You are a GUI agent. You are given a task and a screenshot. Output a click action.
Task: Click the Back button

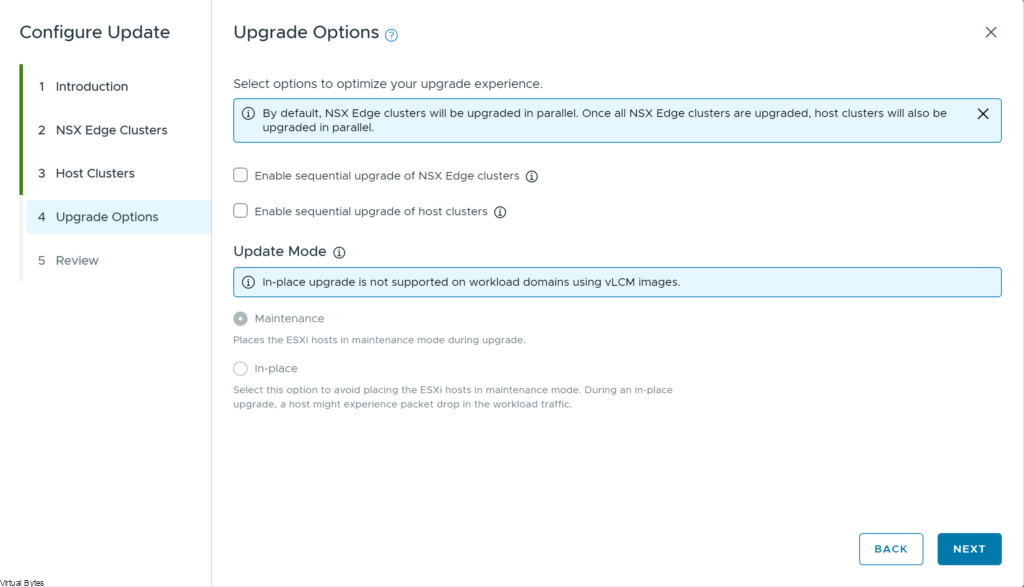890,549
